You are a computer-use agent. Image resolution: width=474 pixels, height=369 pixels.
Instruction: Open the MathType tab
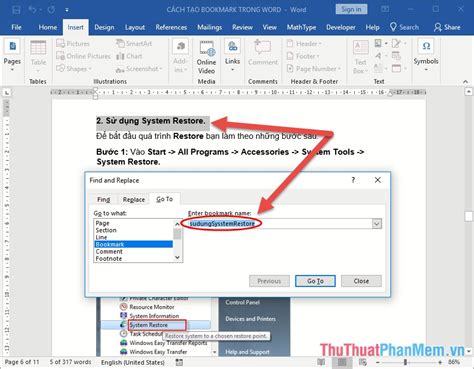click(x=301, y=27)
